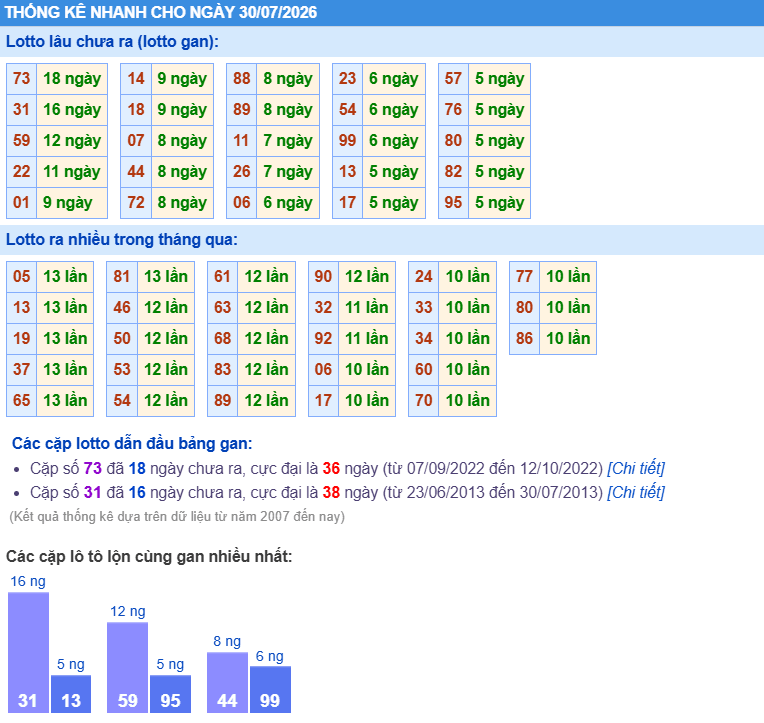
Task: Click number 19 in the frequent lotto table
Action: (21, 339)
